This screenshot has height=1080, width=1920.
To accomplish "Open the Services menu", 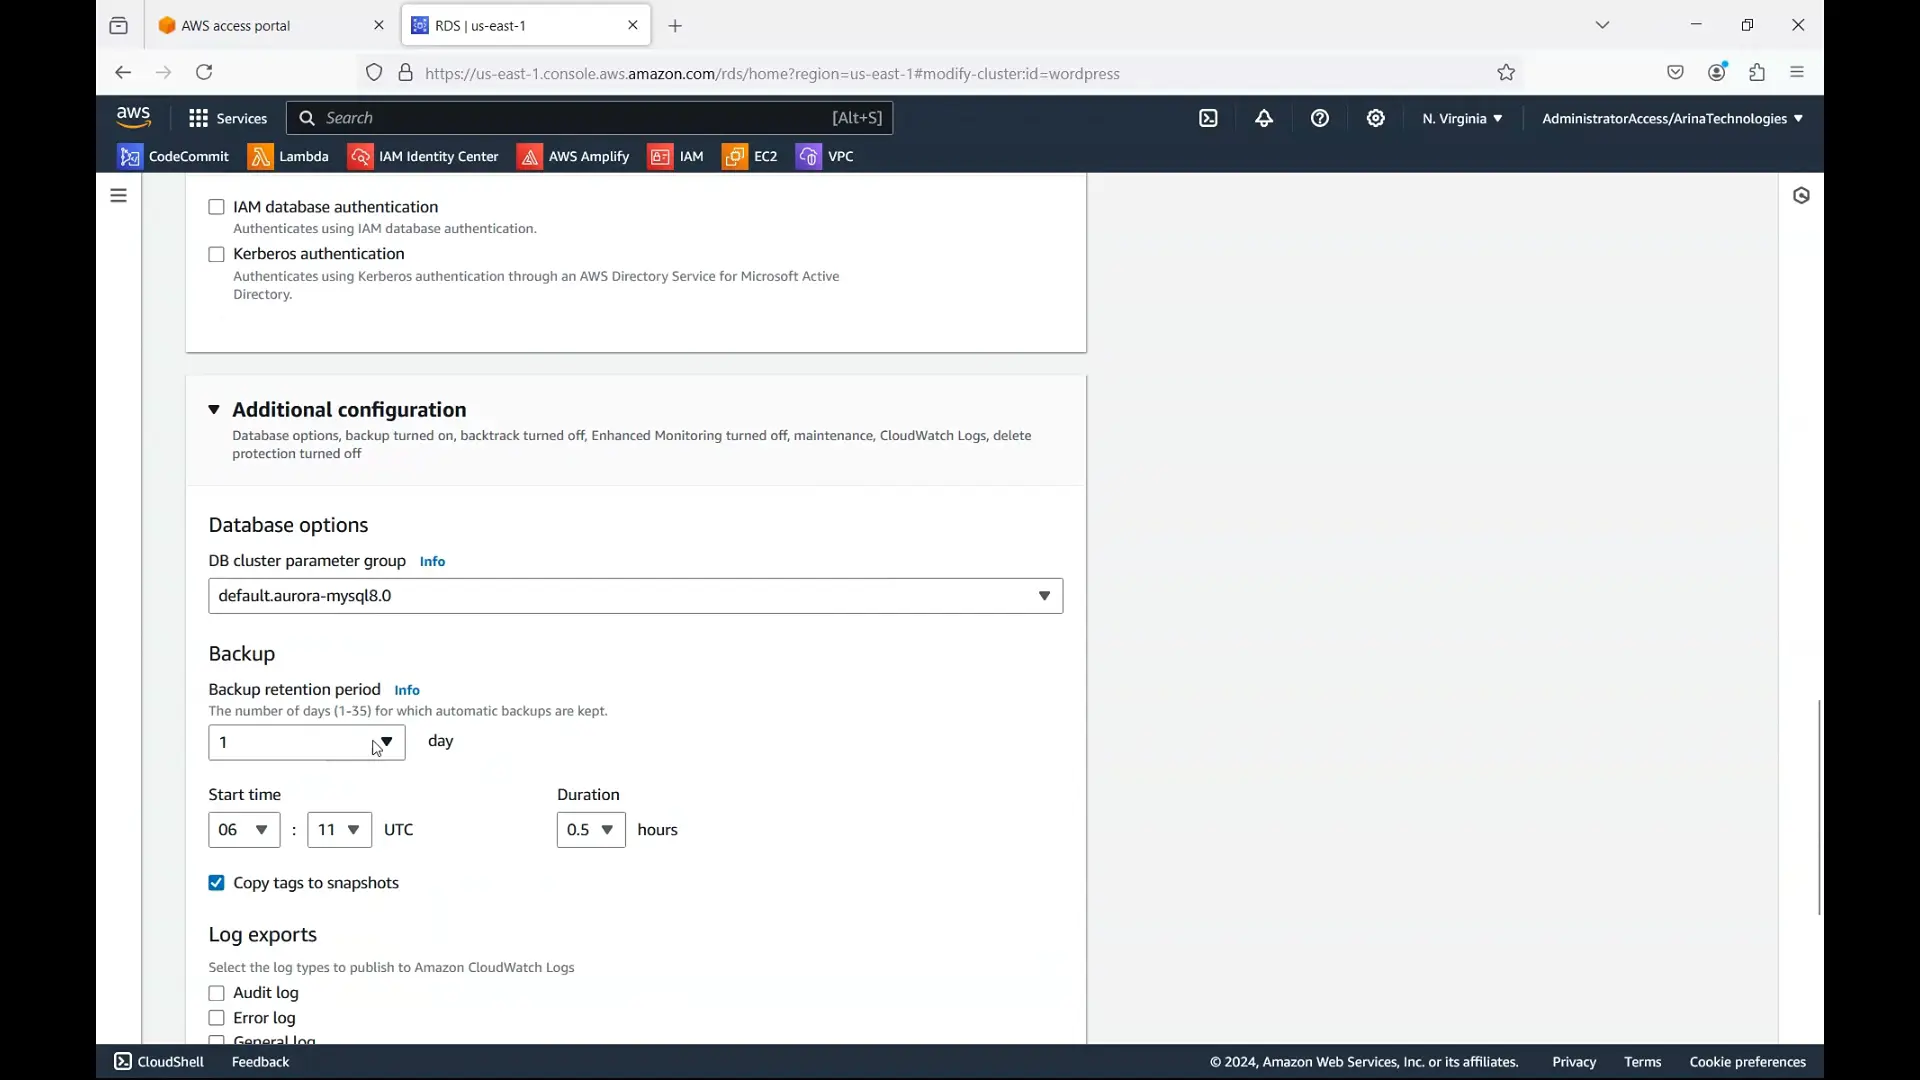I will (x=229, y=119).
